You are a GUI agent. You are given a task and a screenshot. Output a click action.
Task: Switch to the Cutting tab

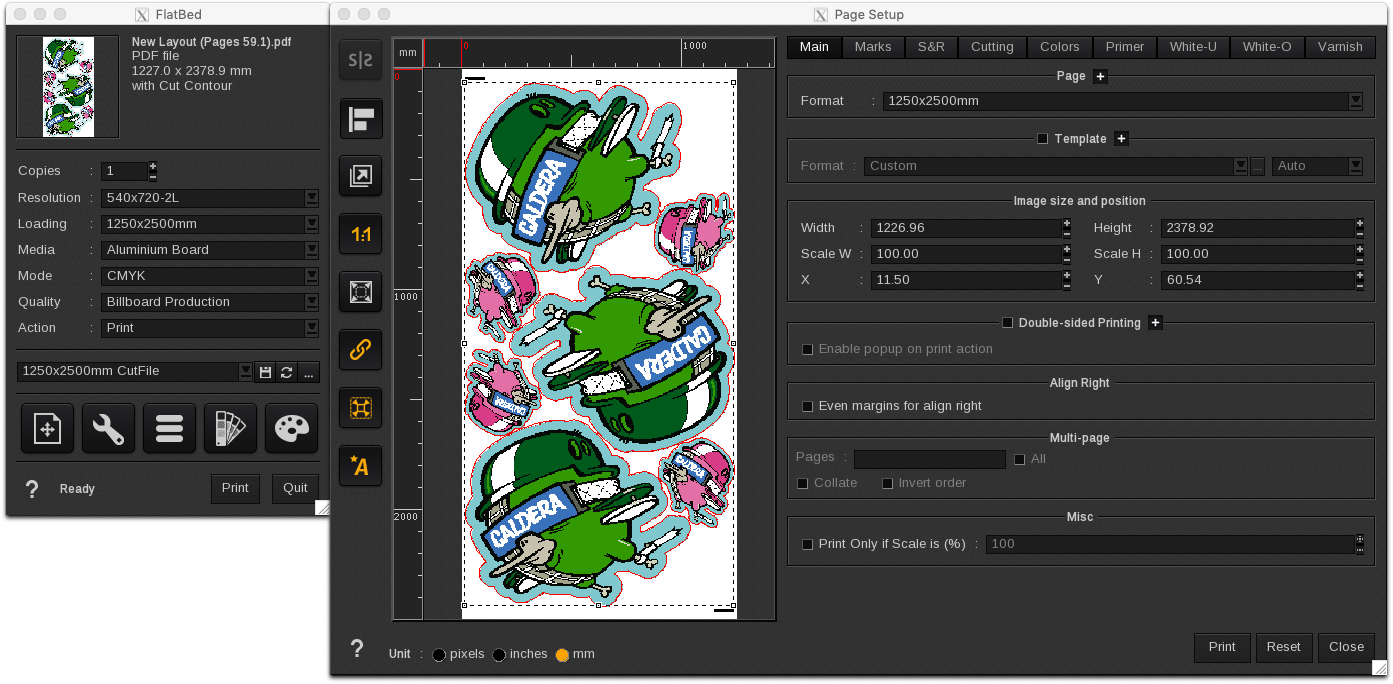pos(991,46)
